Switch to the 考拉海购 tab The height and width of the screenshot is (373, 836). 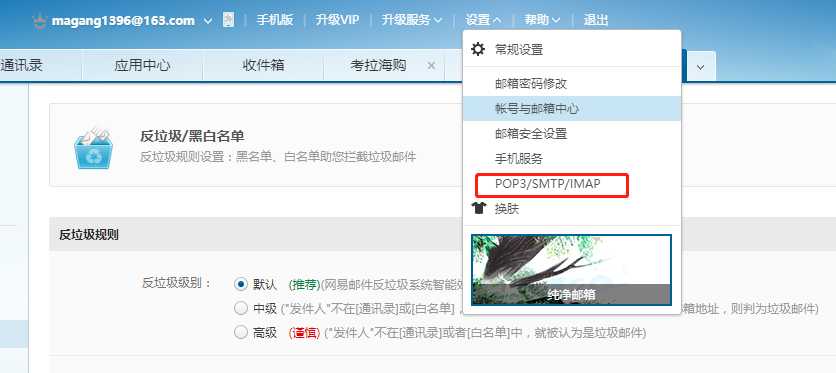(x=378, y=66)
